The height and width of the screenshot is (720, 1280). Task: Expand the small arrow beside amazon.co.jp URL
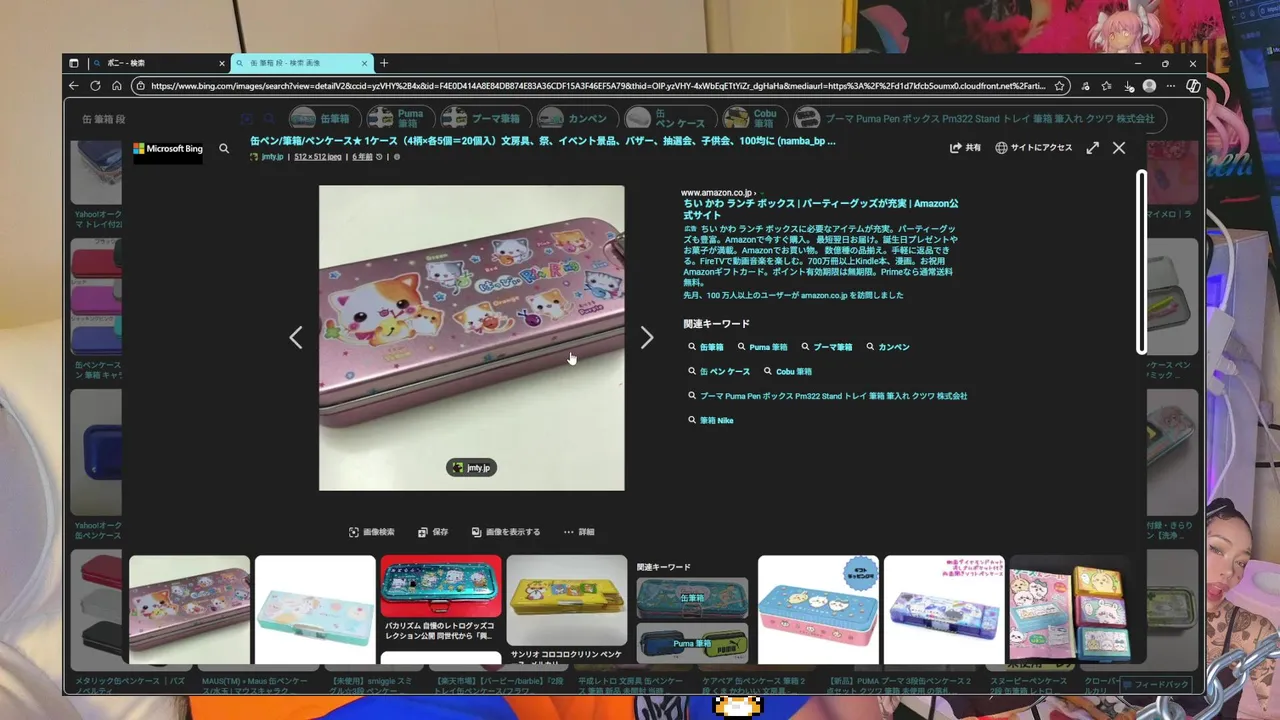click(762, 192)
